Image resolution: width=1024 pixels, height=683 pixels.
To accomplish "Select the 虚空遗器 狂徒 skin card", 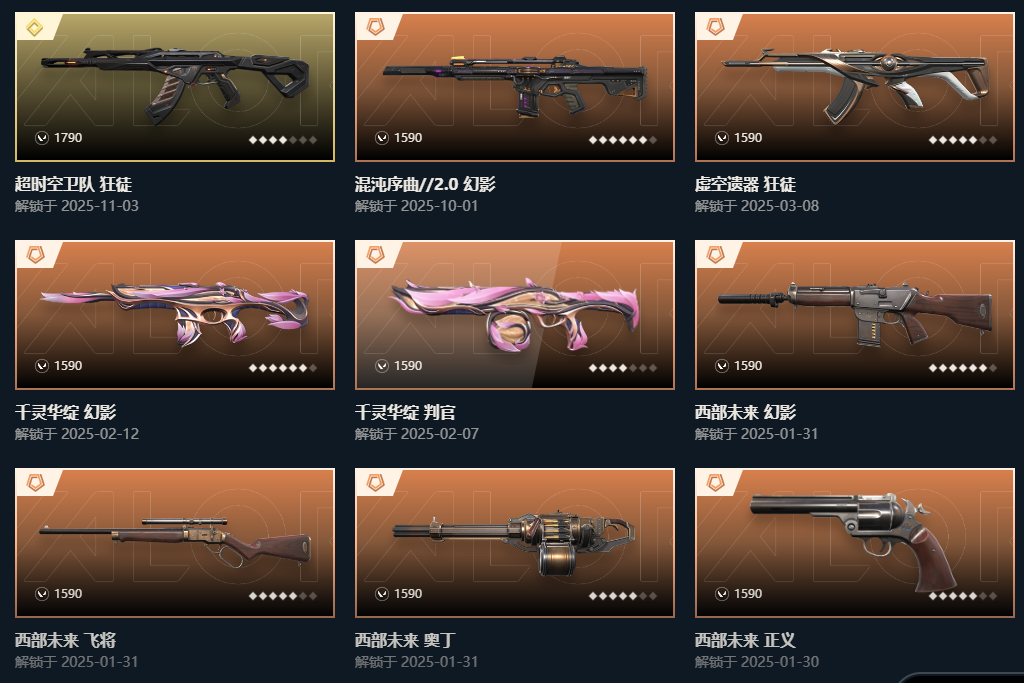I will coord(855,87).
